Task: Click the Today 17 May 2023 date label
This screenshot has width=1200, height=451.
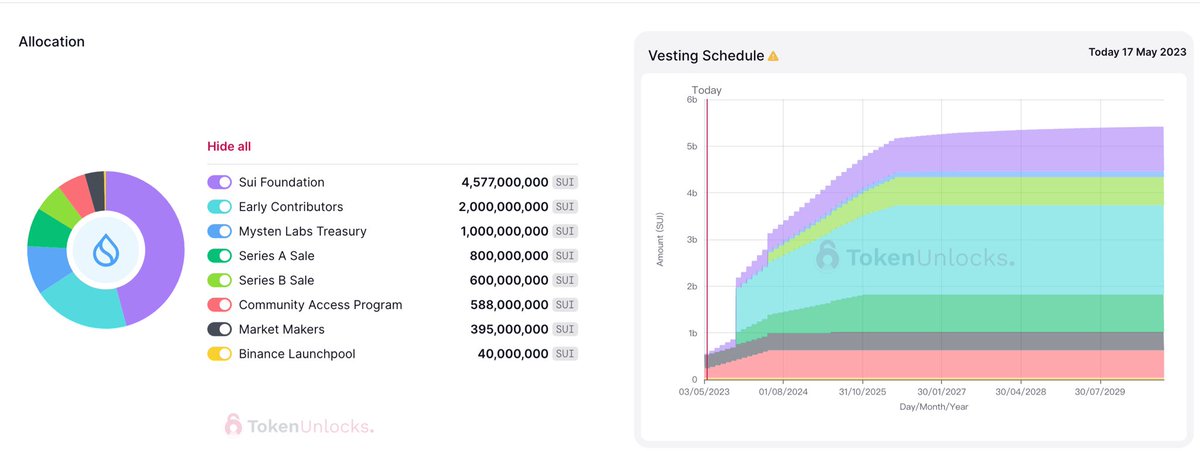Action: [x=1136, y=52]
